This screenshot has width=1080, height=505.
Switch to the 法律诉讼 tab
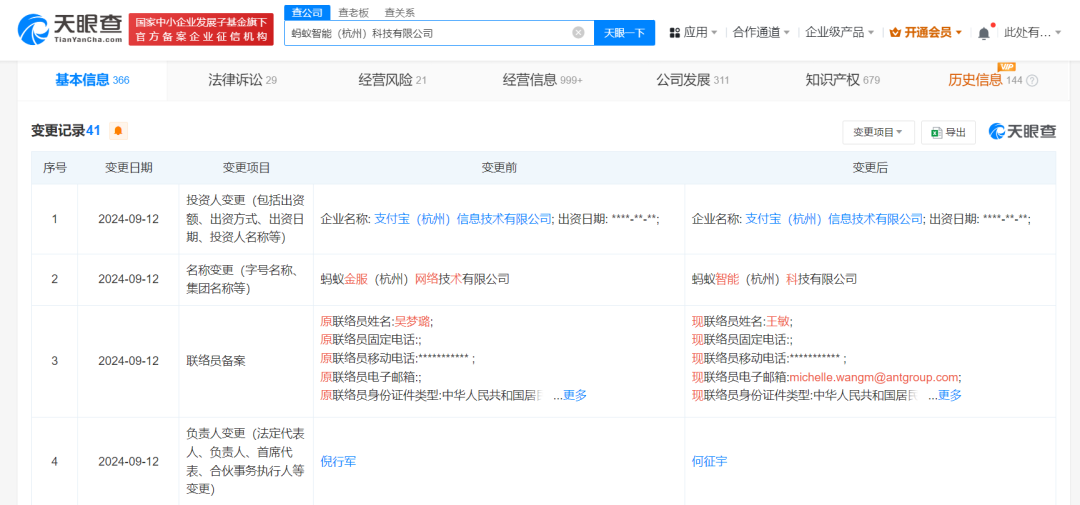tap(241, 80)
